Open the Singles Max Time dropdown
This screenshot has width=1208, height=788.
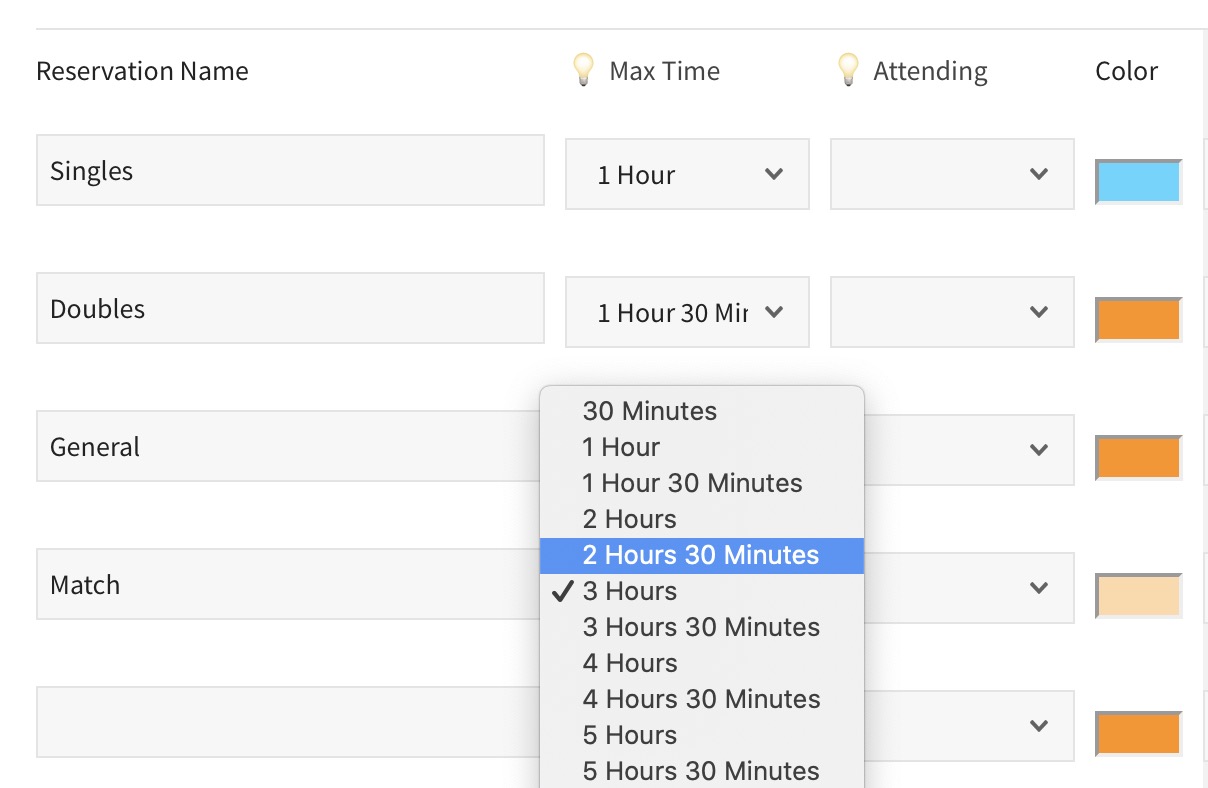[x=687, y=174]
